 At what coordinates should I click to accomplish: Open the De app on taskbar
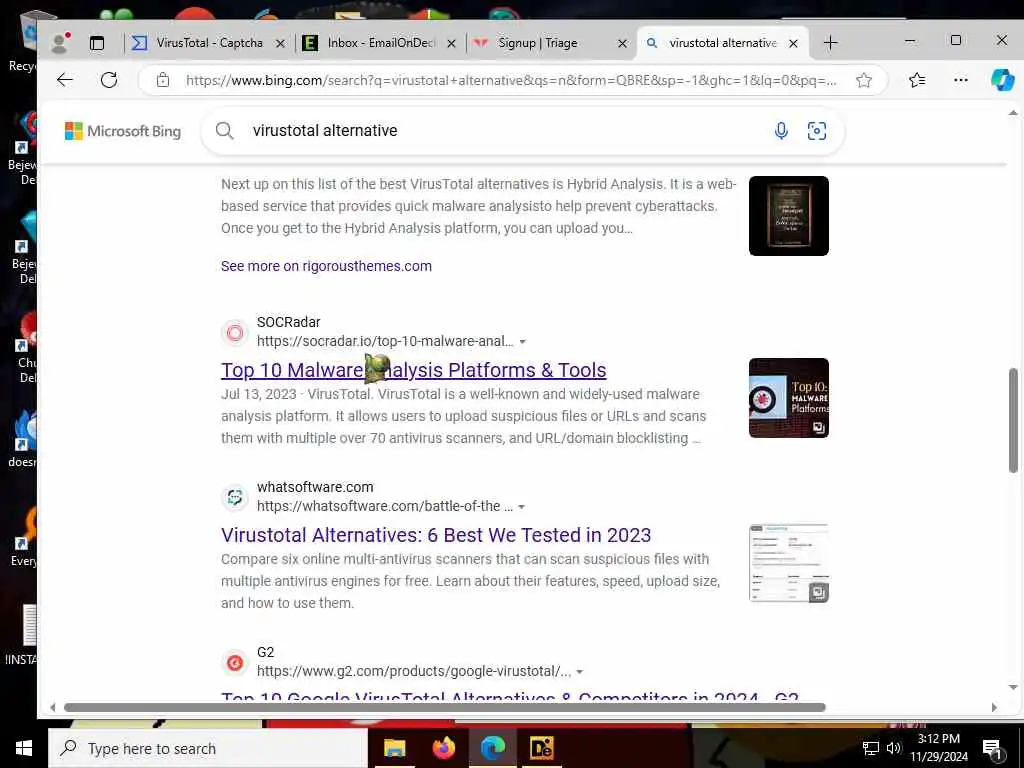[x=541, y=748]
